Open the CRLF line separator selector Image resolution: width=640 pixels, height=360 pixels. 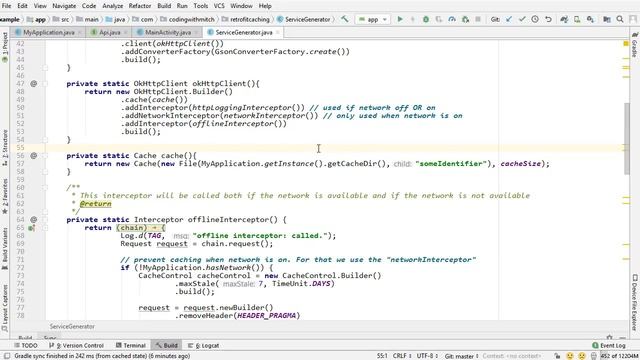(402, 356)
